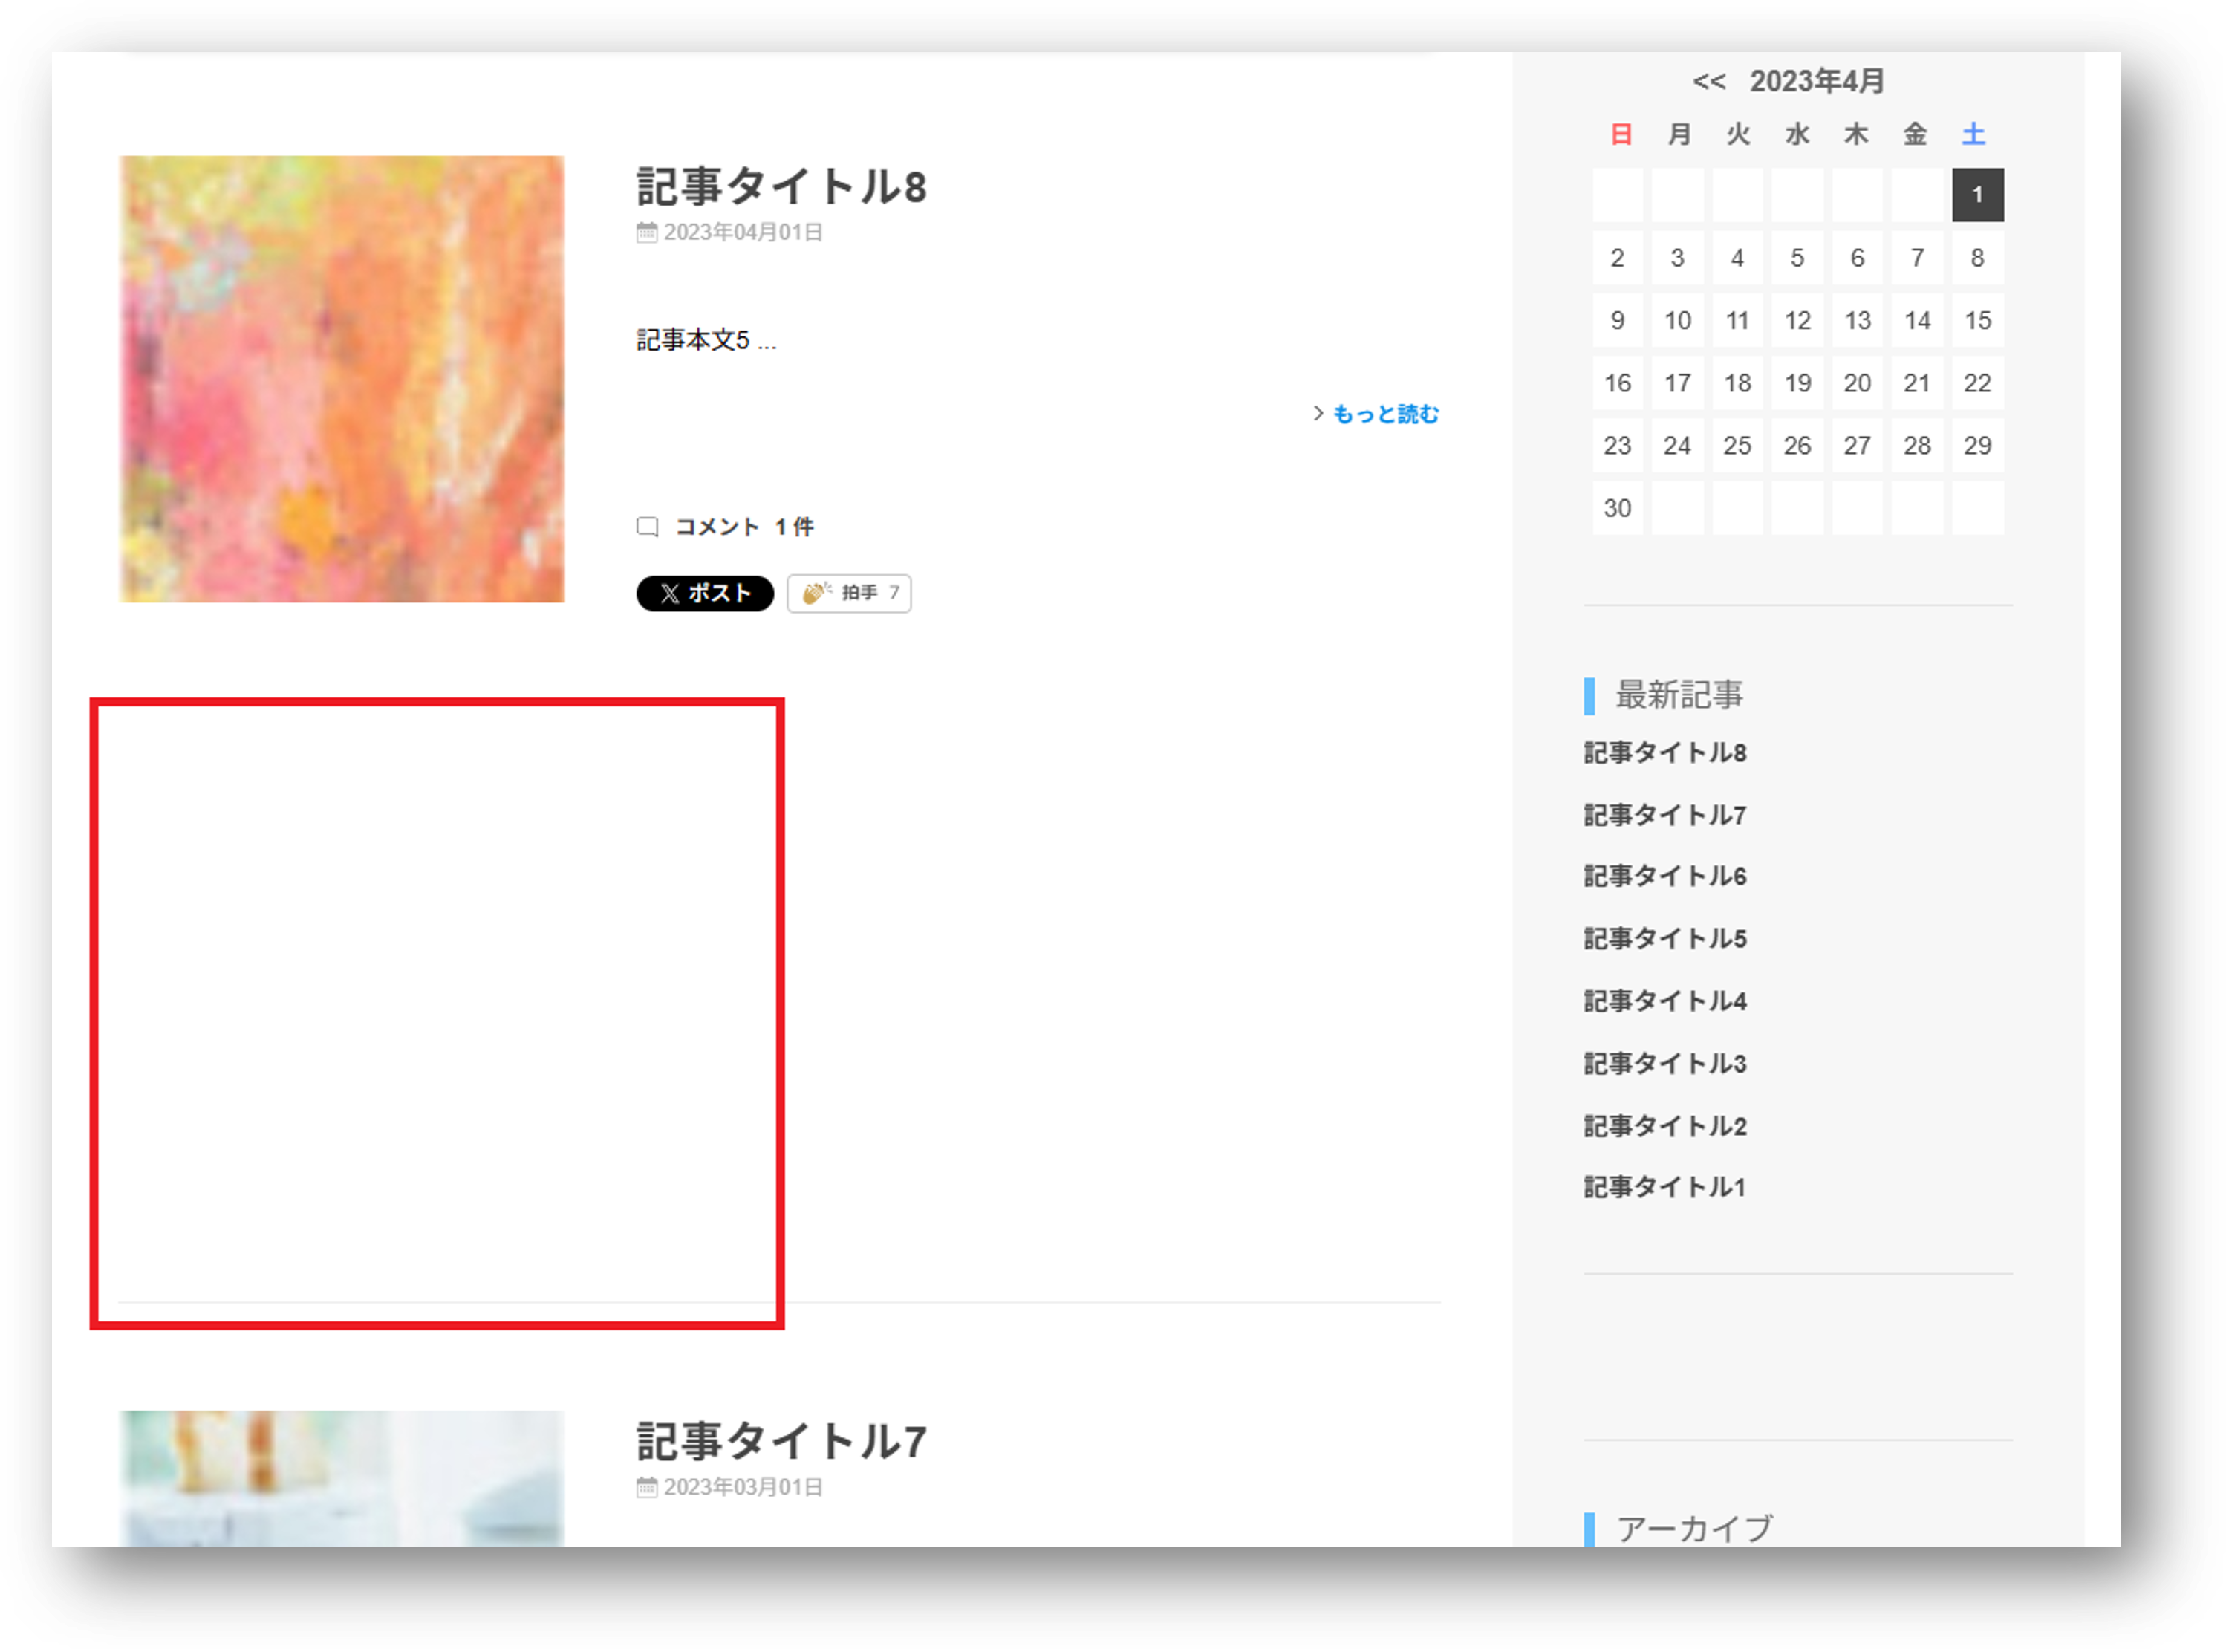Open 記事タイトル3 in latest articles
Screen dimensions: 2226x1652
[1665, 1064]
